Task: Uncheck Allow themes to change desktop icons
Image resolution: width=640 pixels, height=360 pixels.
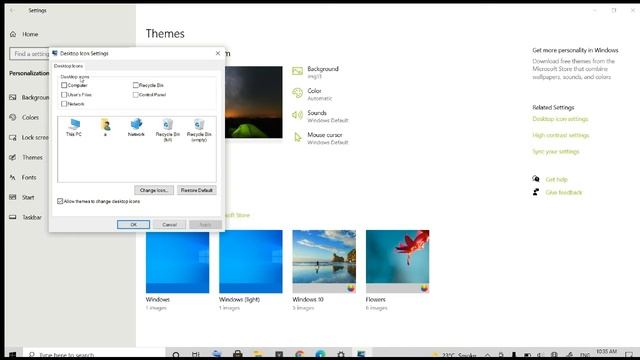Action: pos(60,201)
